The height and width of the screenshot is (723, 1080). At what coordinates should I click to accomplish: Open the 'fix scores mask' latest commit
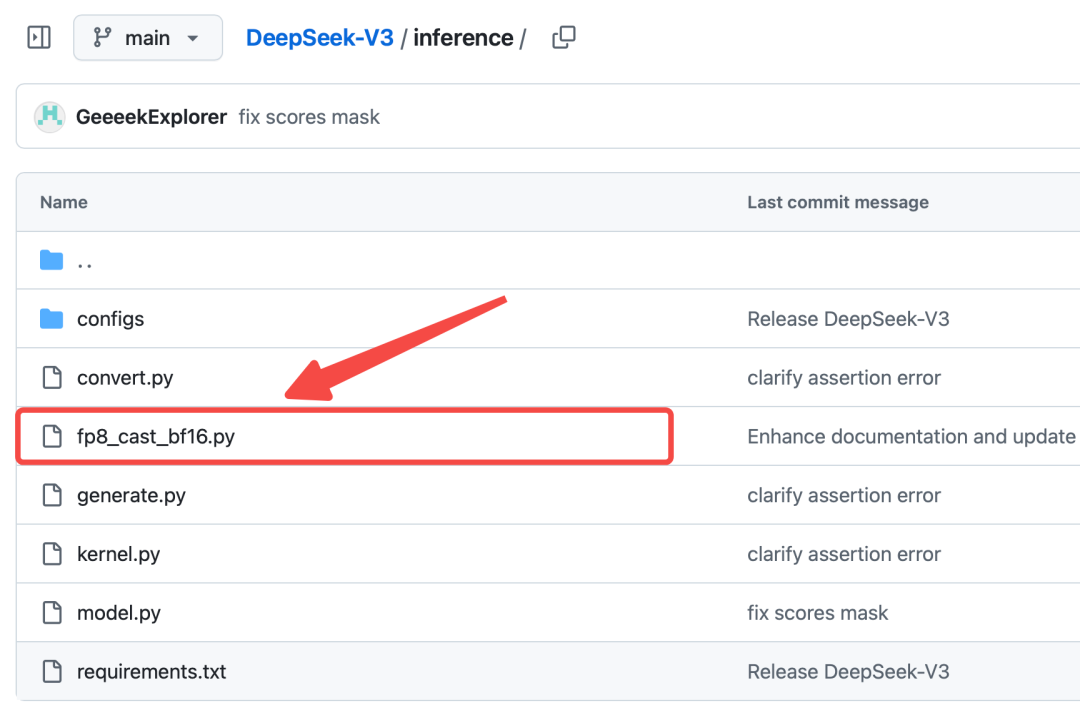pos(309,117)
